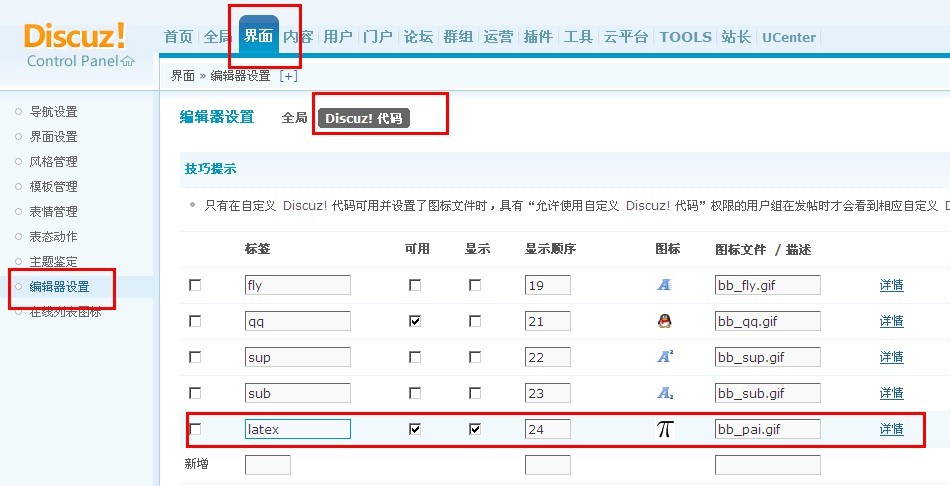The image size is (950, 486).
Task: Open 编辑器设置 in the sidebar
Action: [59, 287]
